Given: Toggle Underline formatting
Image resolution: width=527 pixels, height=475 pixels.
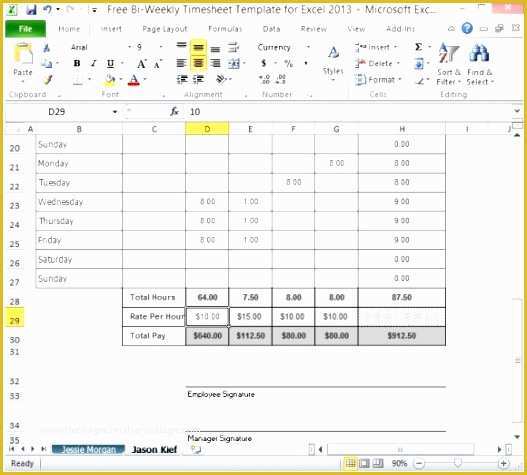Looking at the screenshot, I should [x=110, y=64].
